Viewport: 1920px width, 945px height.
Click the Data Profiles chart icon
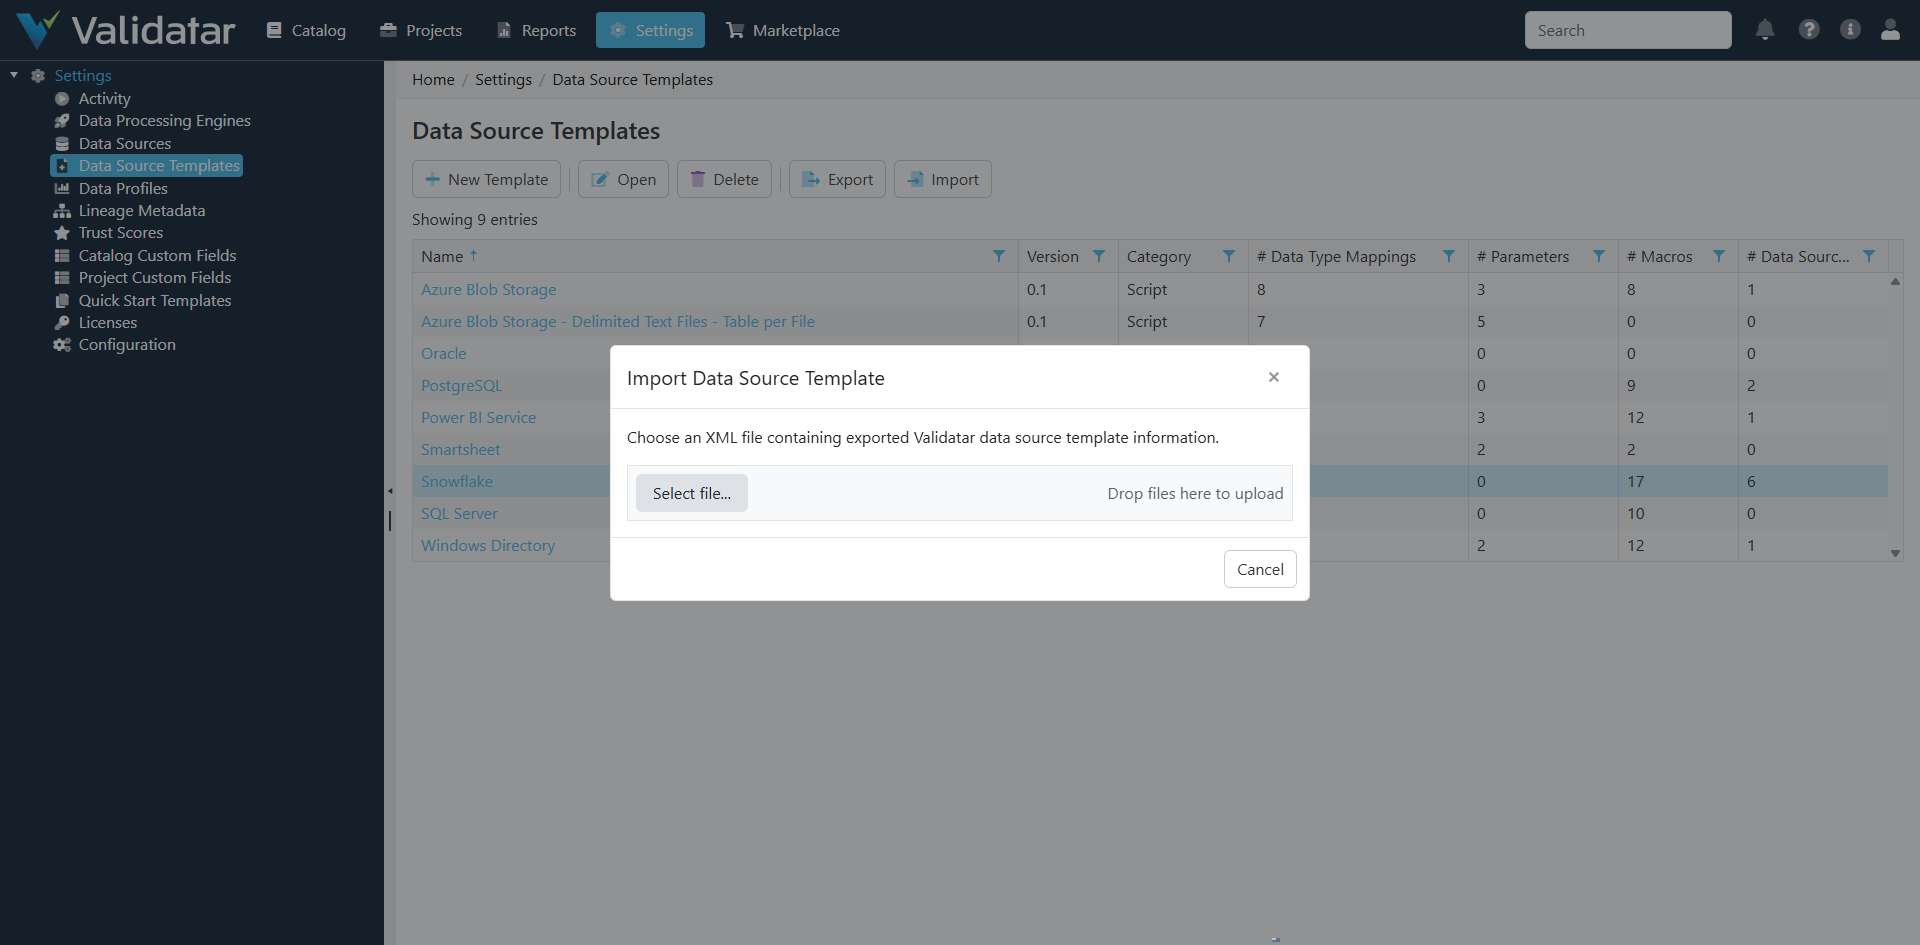point(62,188)
